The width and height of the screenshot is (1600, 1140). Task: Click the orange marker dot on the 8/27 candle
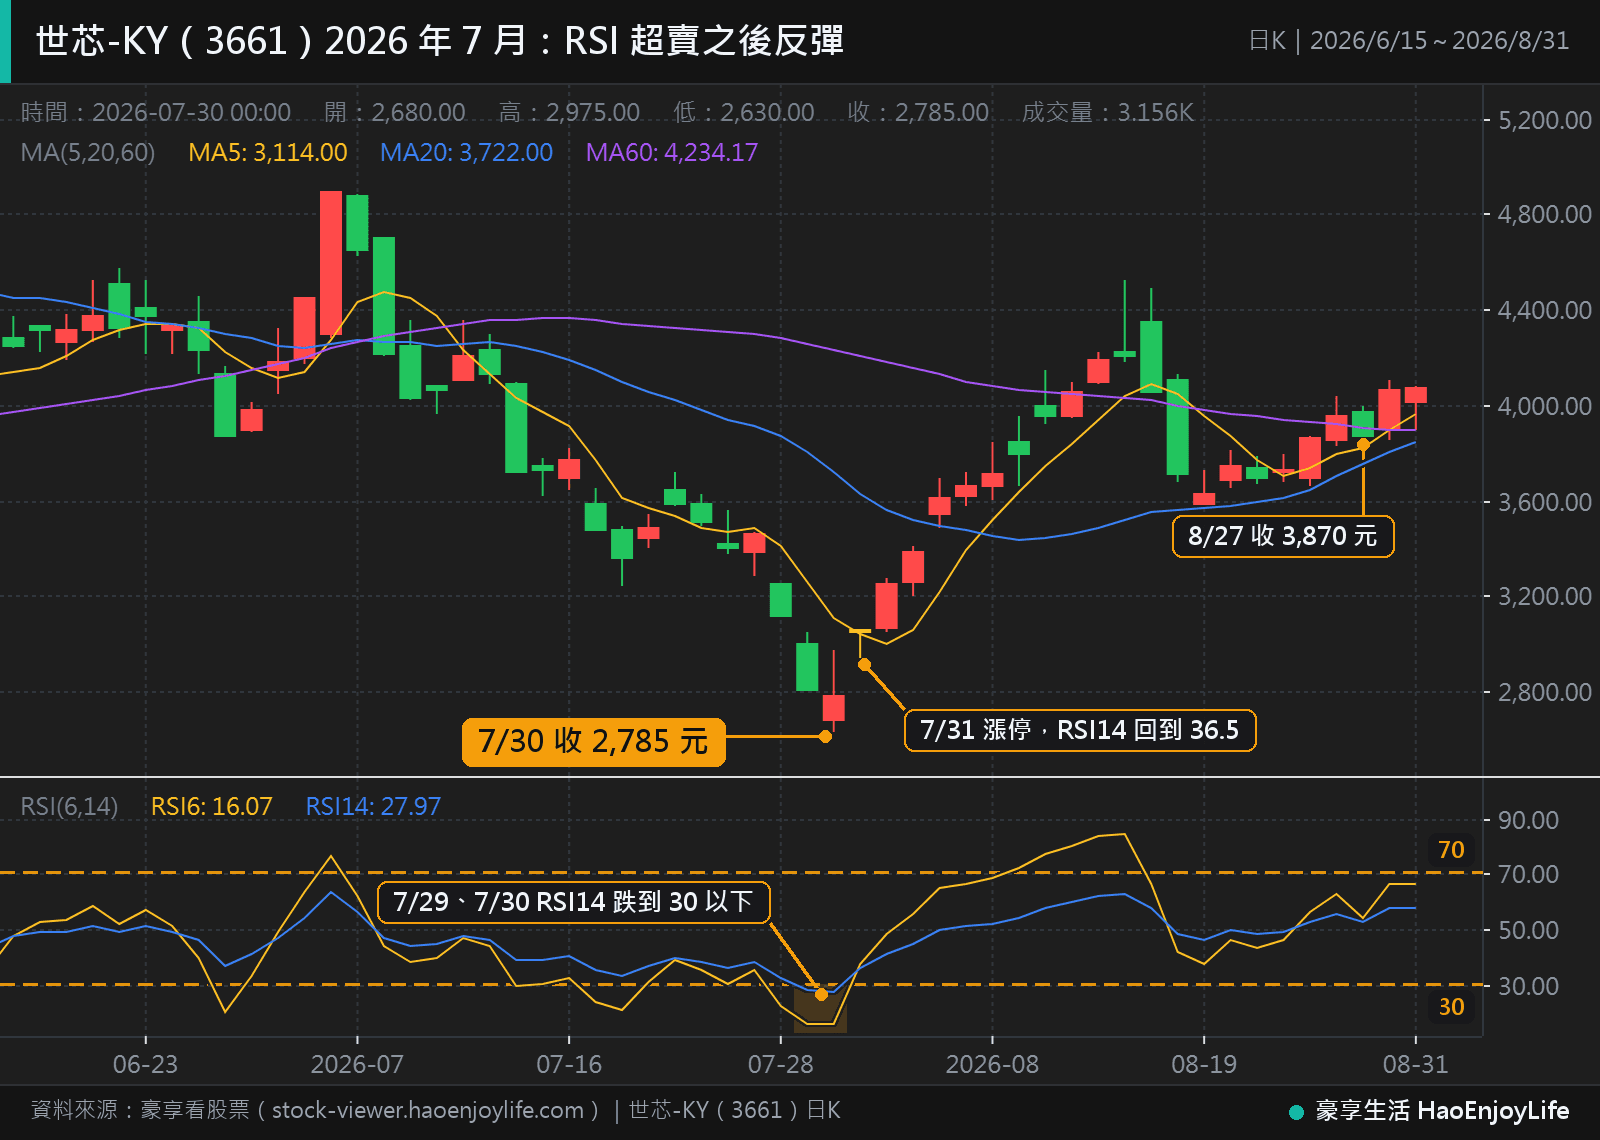point(1363,445)
